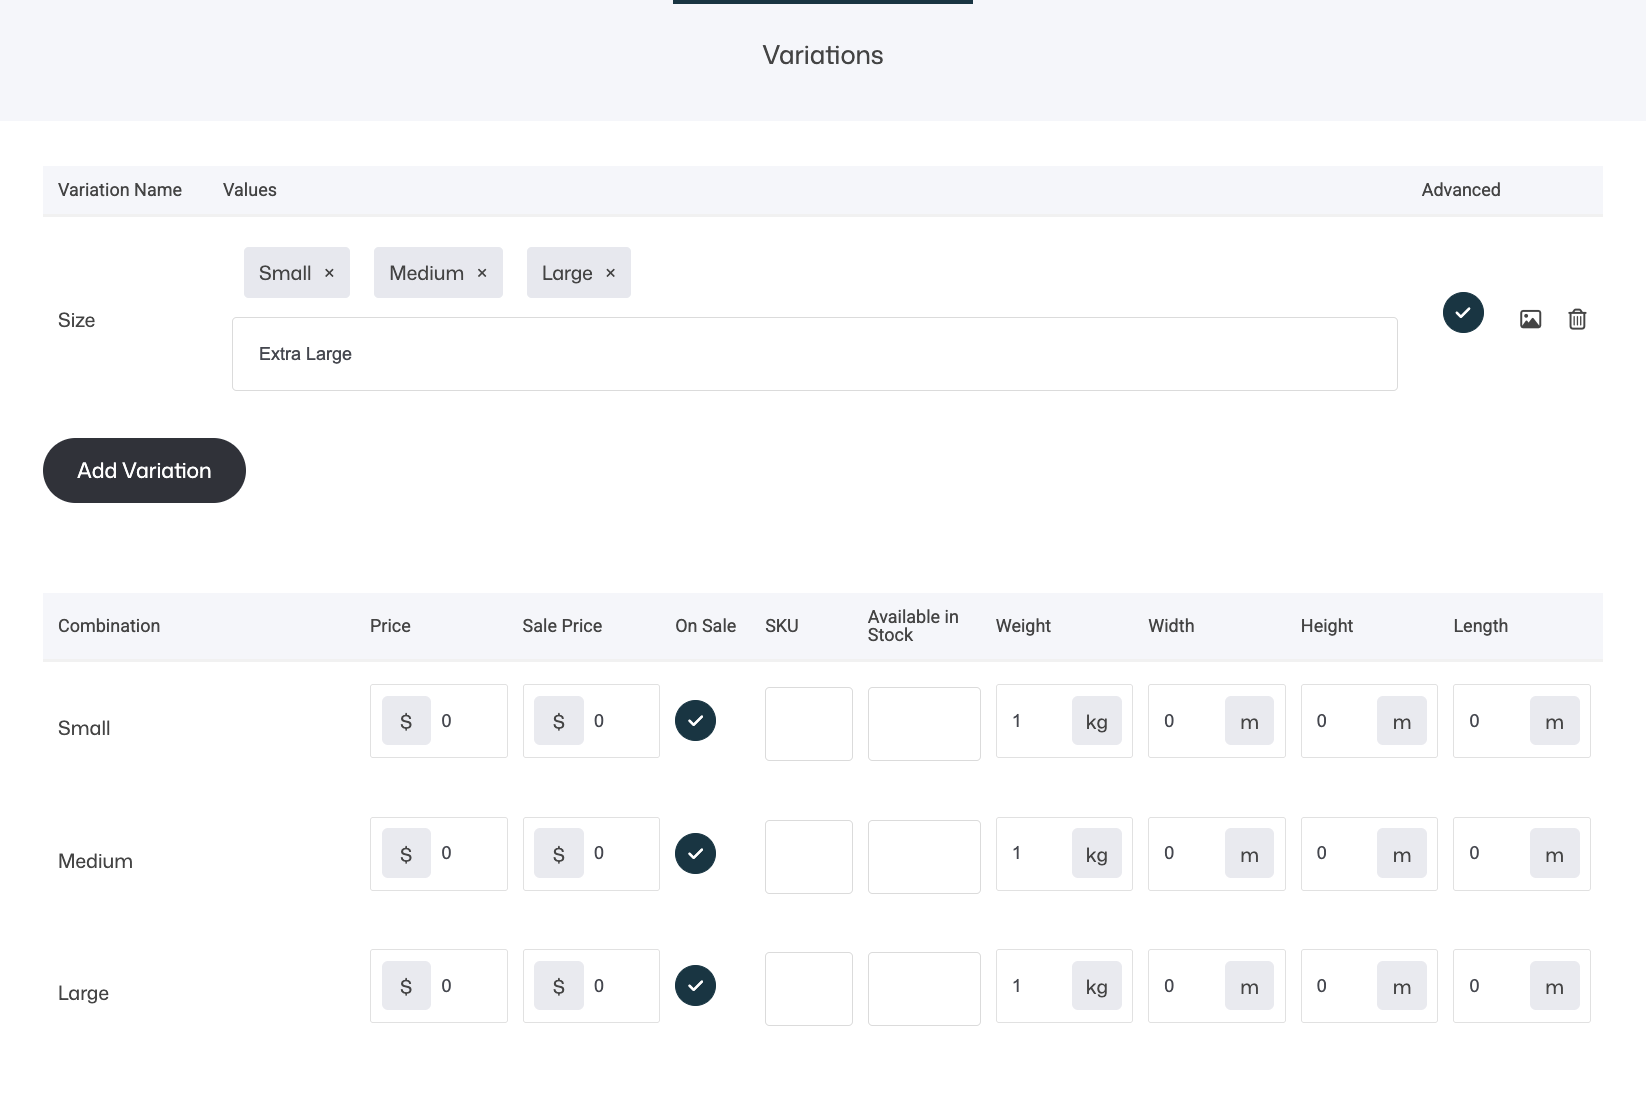The height and width of the screenshot is (1100, 1646).
Task: Click the Add Variation button
Action: pyautogui.click(x=144, y=470)
